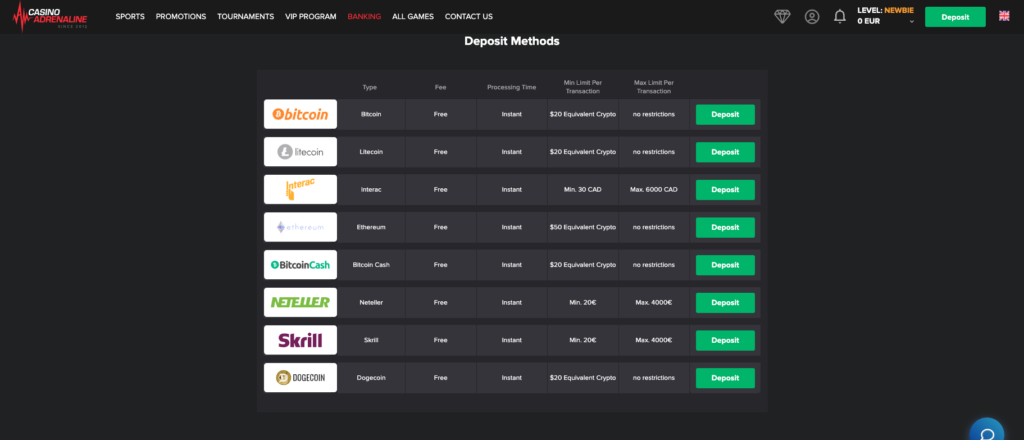The image size is (1024, 440).
Task: Open the live chat bubble
Action: coord(987,432)
